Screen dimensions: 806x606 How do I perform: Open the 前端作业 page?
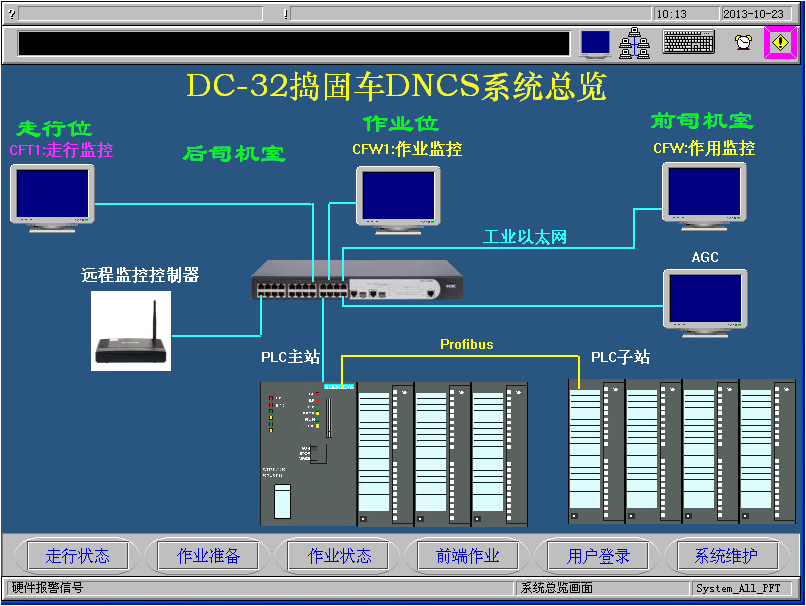(x=468, y=556)
